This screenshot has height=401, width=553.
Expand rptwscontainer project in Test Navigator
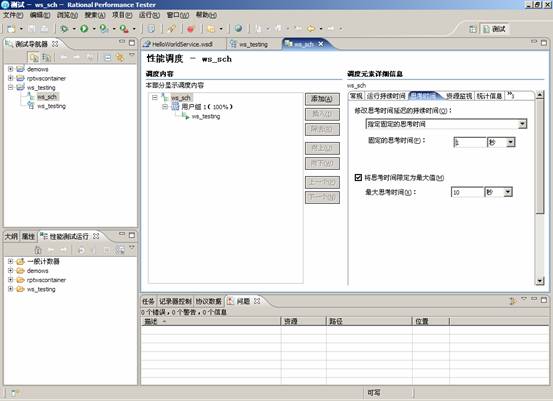click(x=11, y=78)
